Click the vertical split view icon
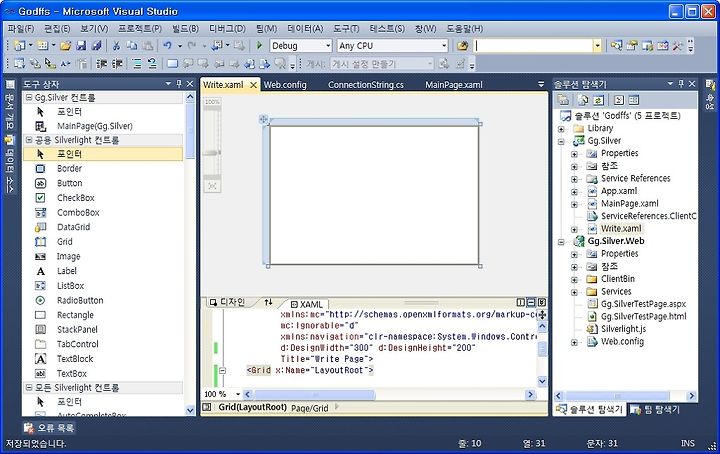 click(521, 302)
